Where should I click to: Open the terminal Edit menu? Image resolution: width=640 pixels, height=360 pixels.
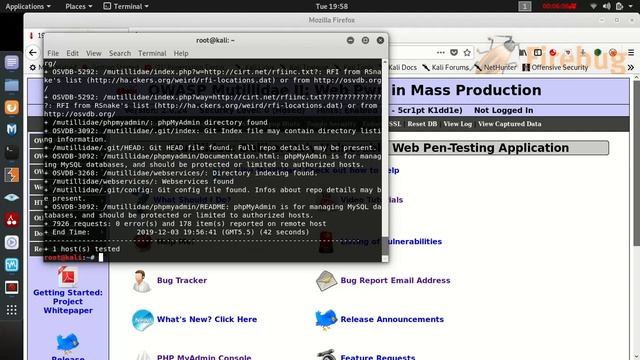click(x=72, y=53)
